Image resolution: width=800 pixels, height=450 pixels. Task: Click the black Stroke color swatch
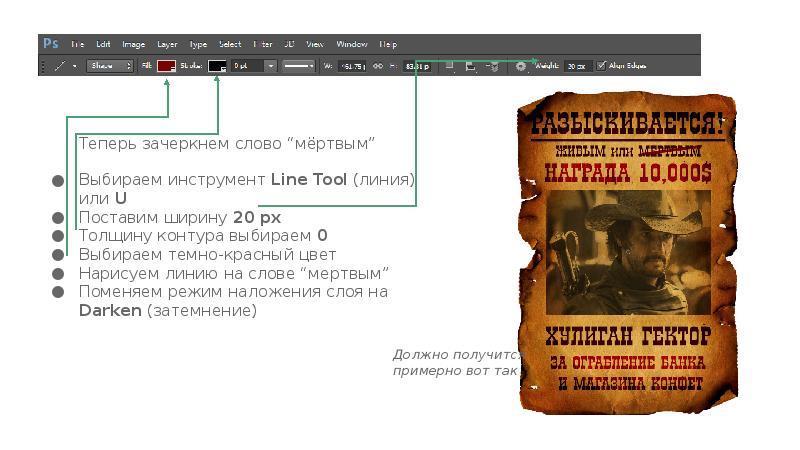click(x=217, y=66)
